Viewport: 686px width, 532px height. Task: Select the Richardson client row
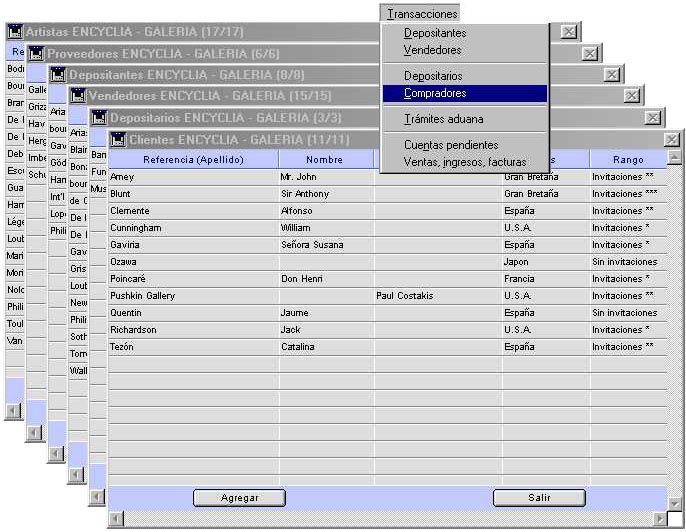point(388,330)
